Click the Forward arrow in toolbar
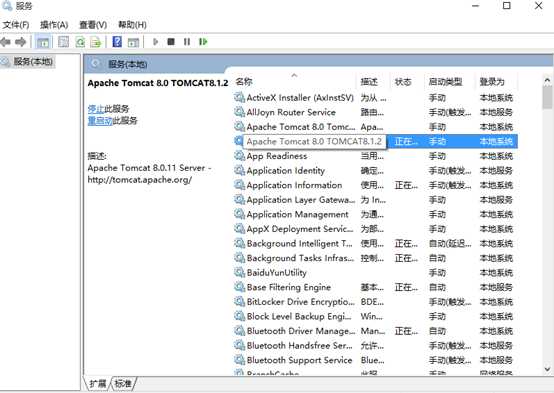 (21, 42)
